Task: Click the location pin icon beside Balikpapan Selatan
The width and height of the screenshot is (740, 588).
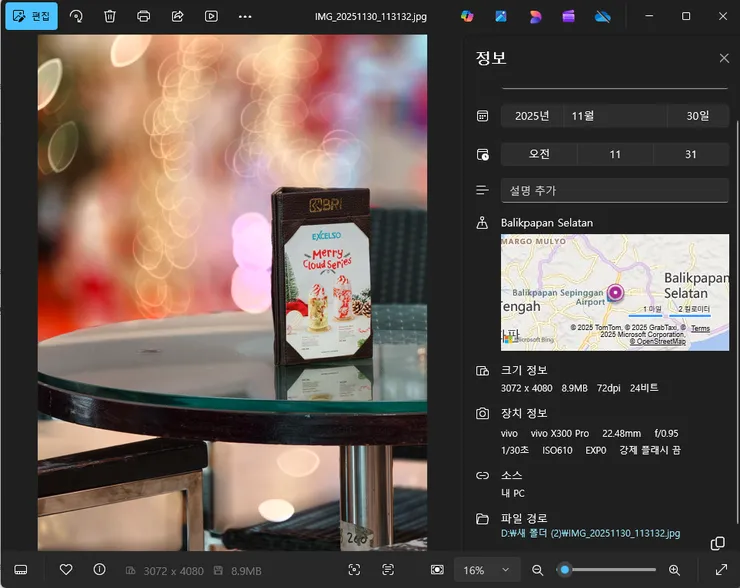Action: pos(482,223)
